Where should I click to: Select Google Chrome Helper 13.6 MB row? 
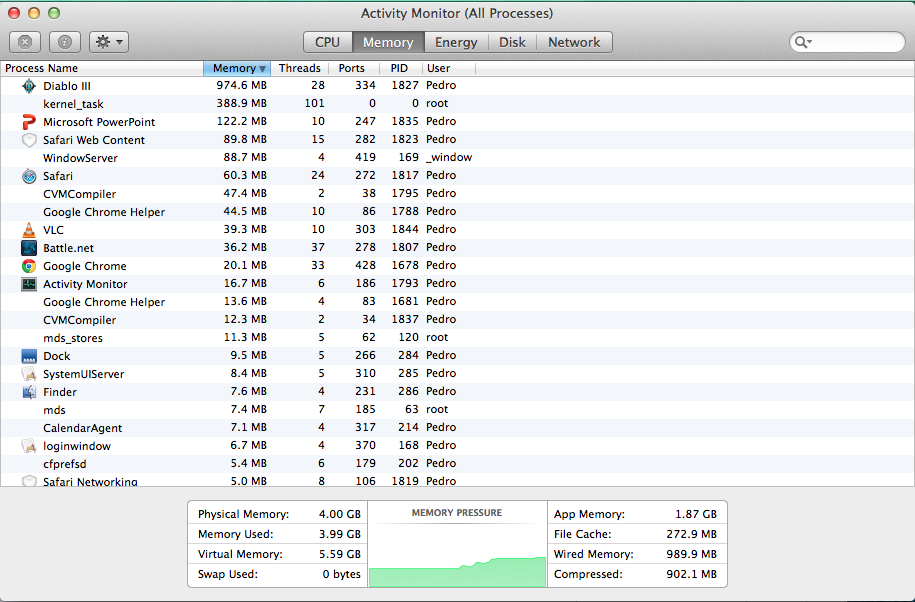click(x=458, y=302)
